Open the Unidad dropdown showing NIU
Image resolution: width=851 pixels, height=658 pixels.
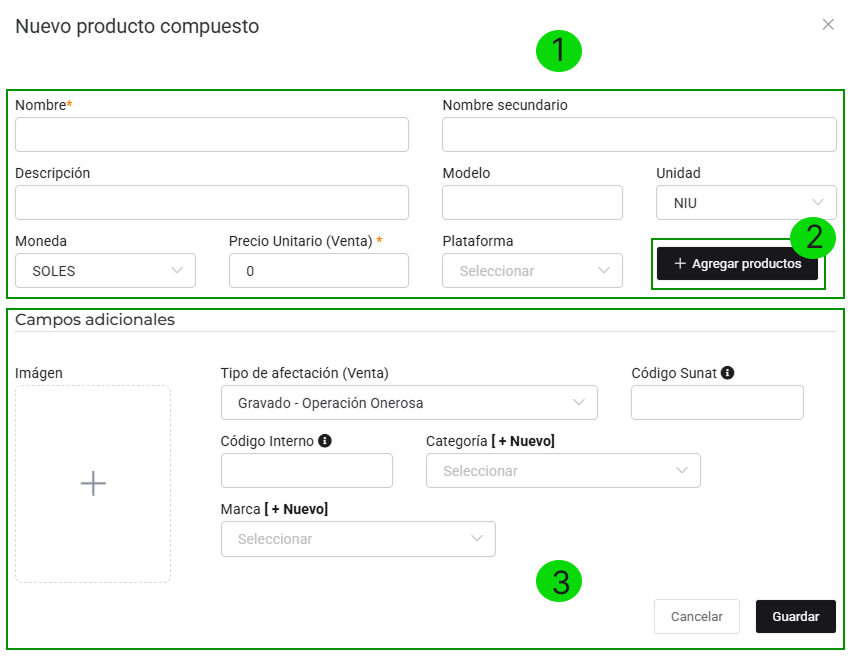coord(746,203)
